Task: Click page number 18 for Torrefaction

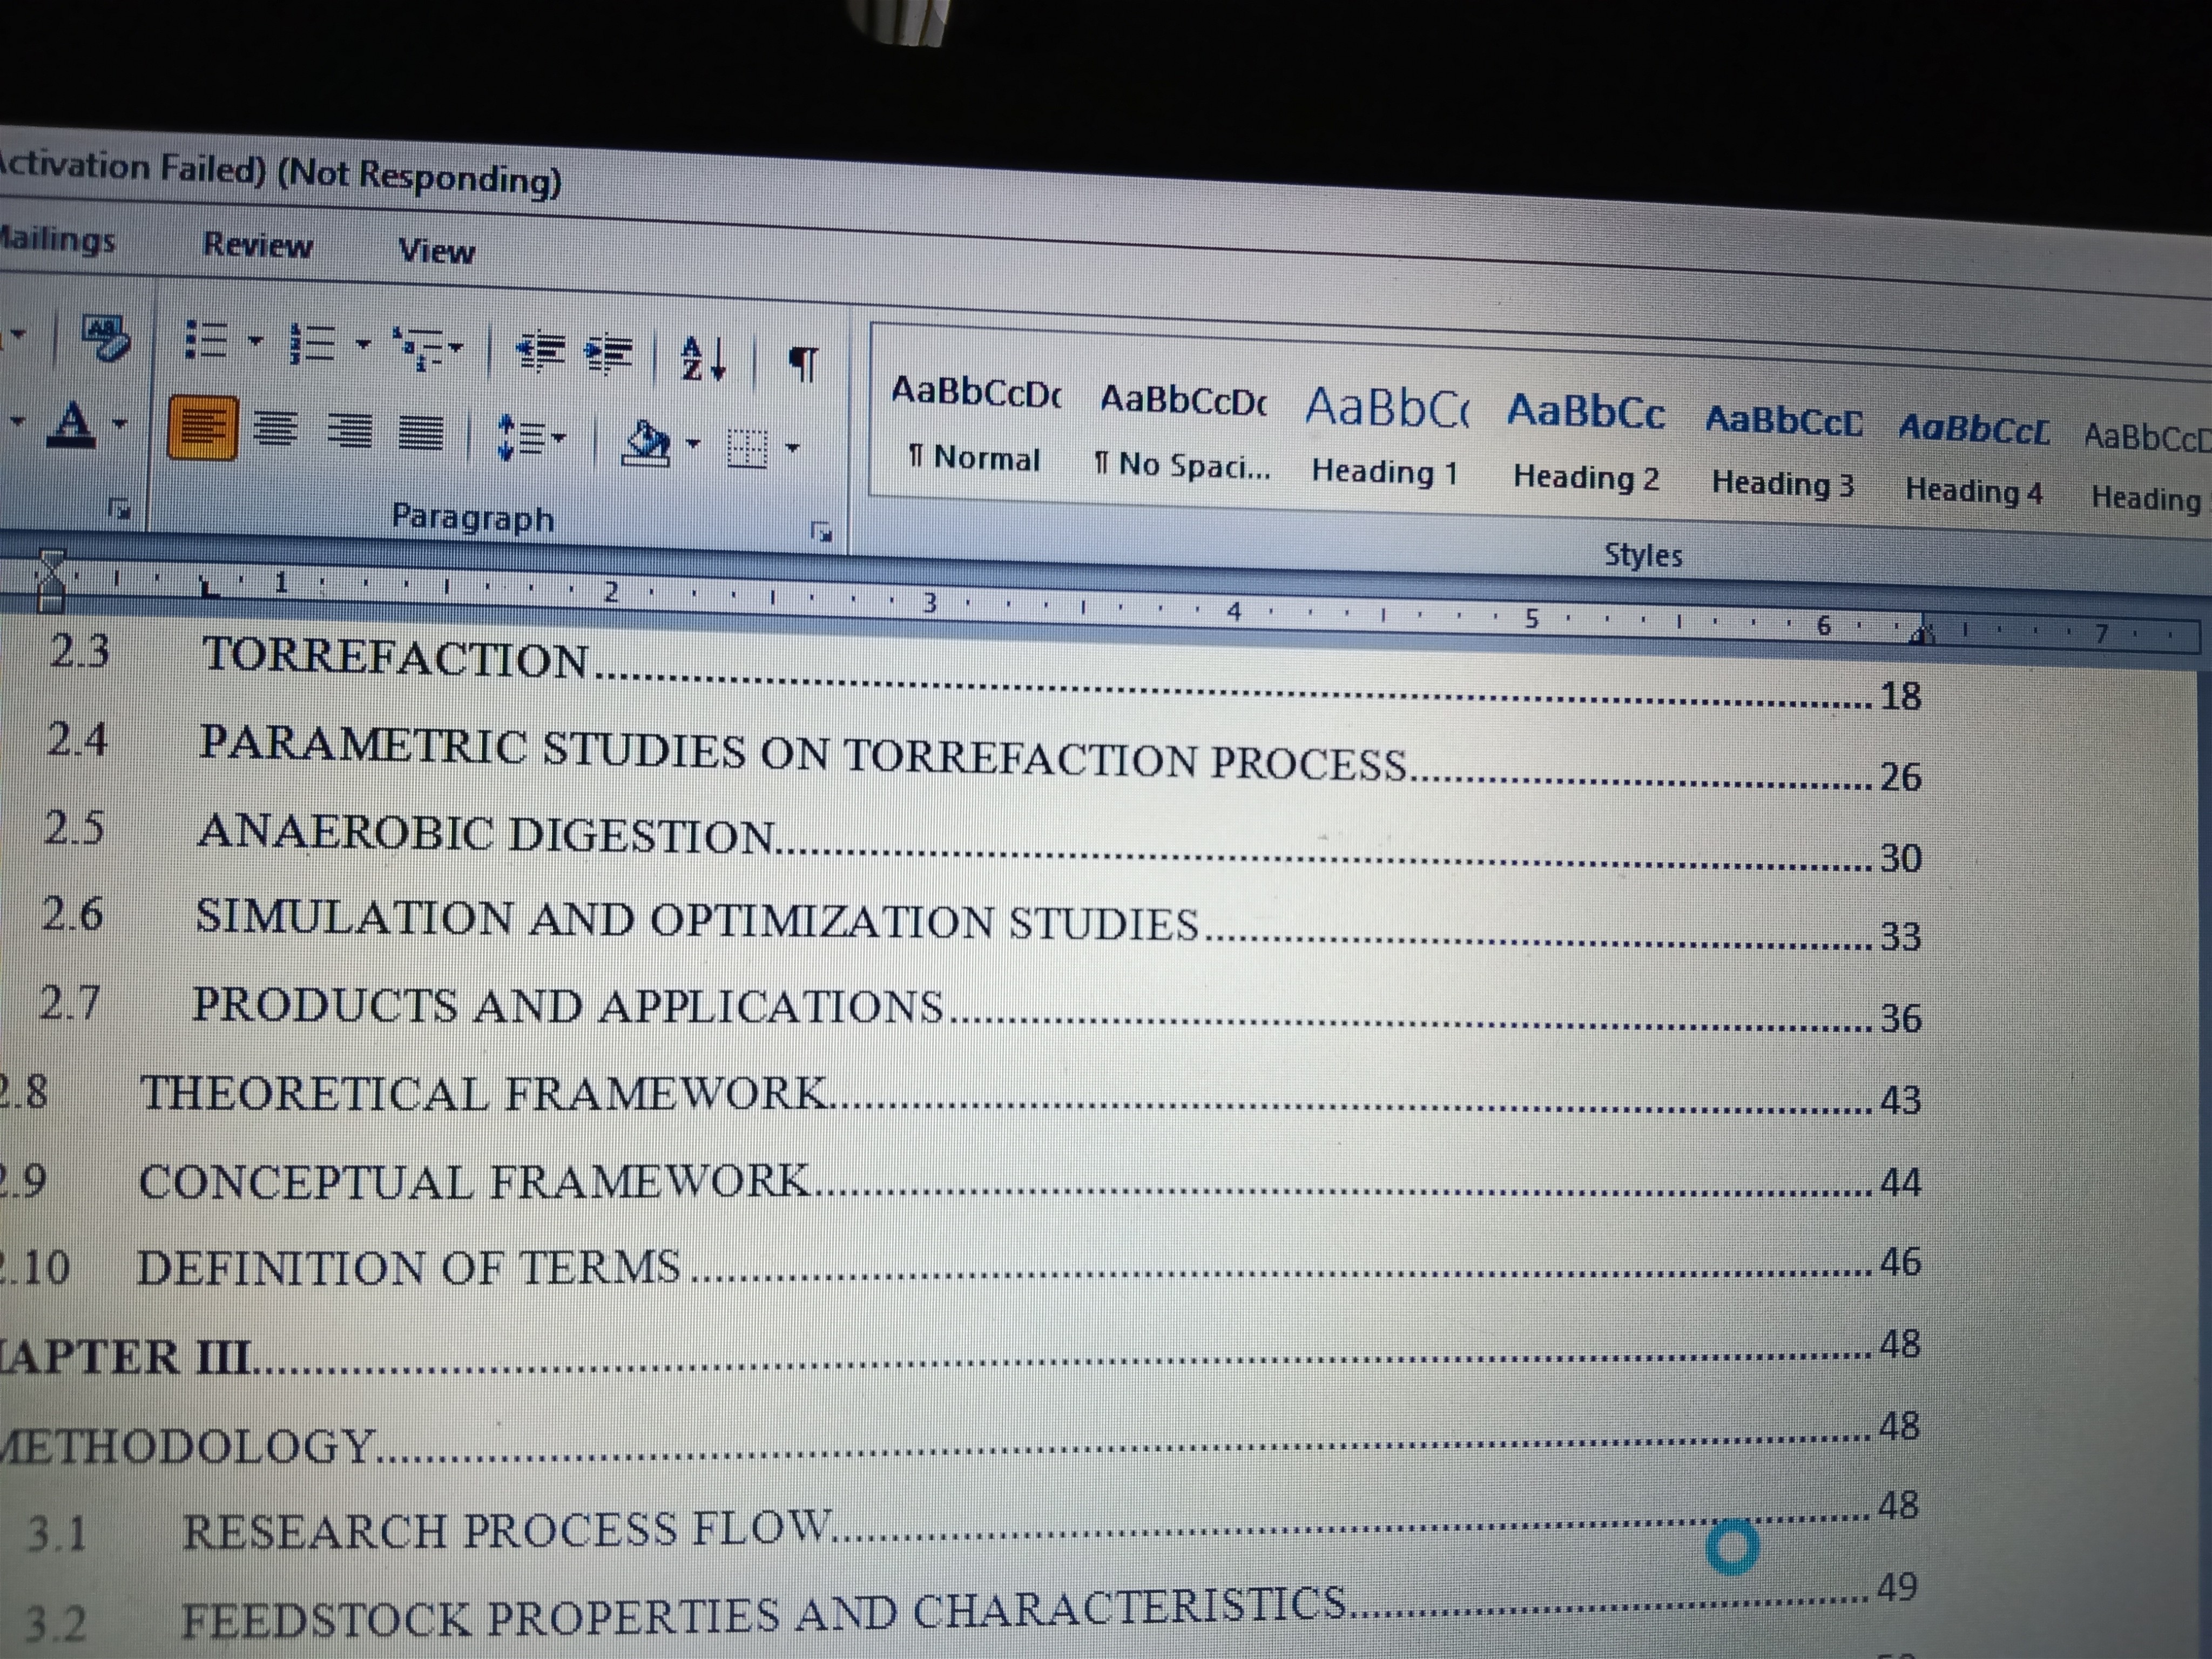Action: pos(1901,695)
